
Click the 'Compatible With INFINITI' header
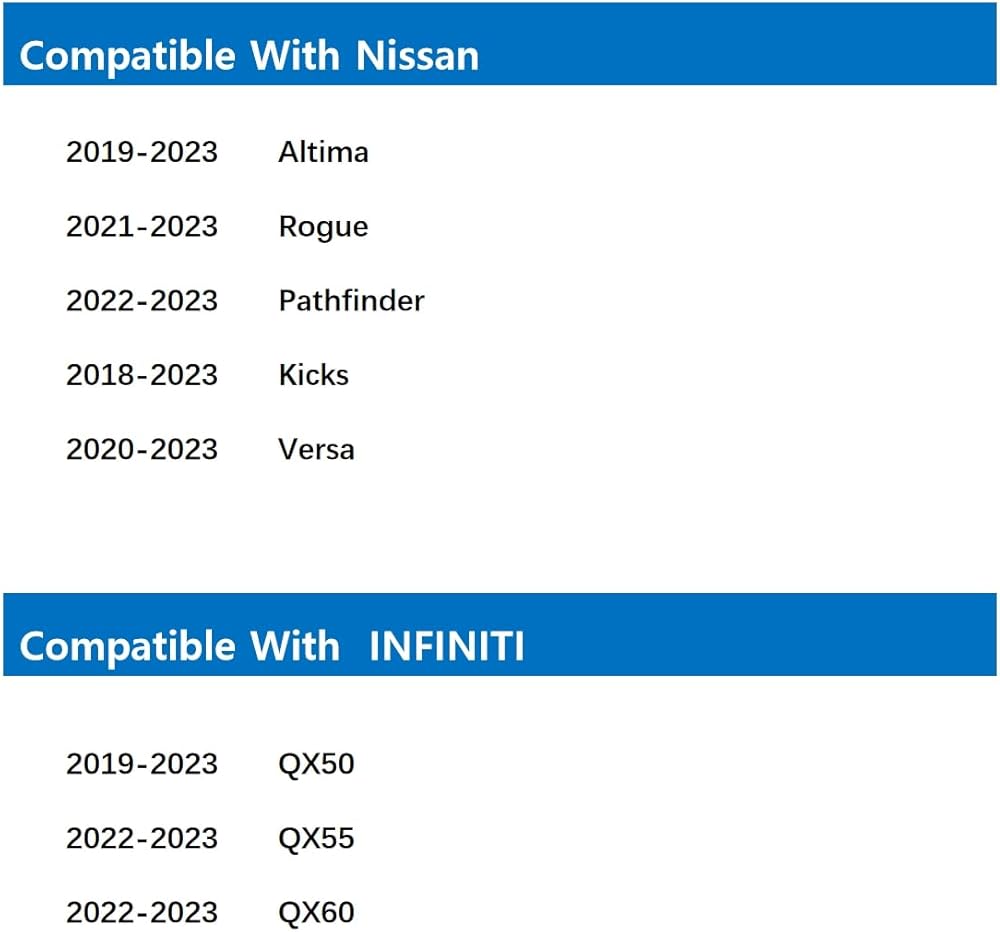click(271, 646)
